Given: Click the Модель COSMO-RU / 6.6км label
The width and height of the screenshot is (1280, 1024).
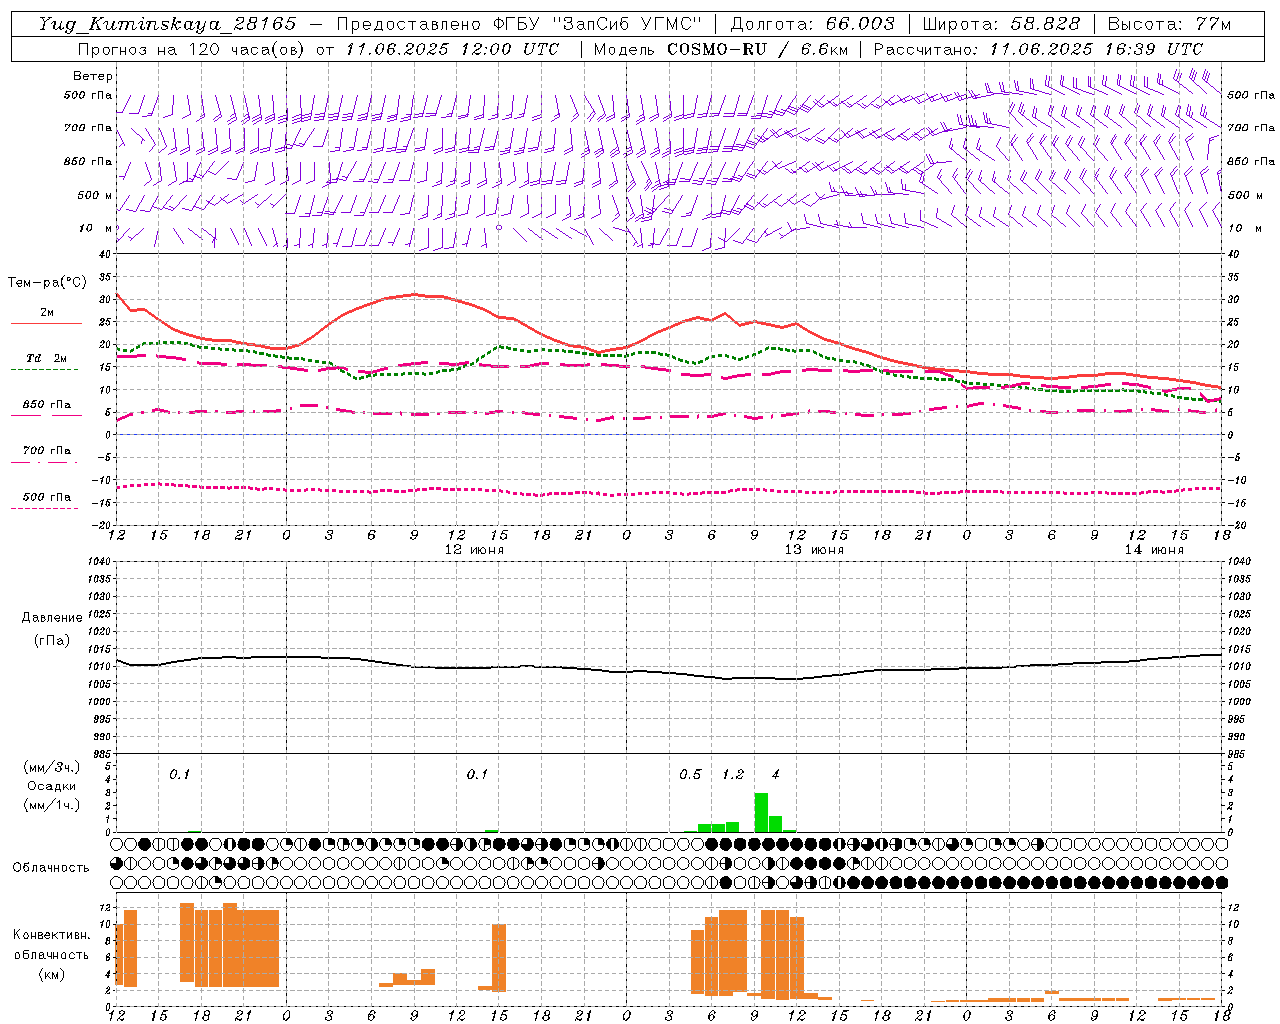Looking at the screenshot, I should point(721,49).
